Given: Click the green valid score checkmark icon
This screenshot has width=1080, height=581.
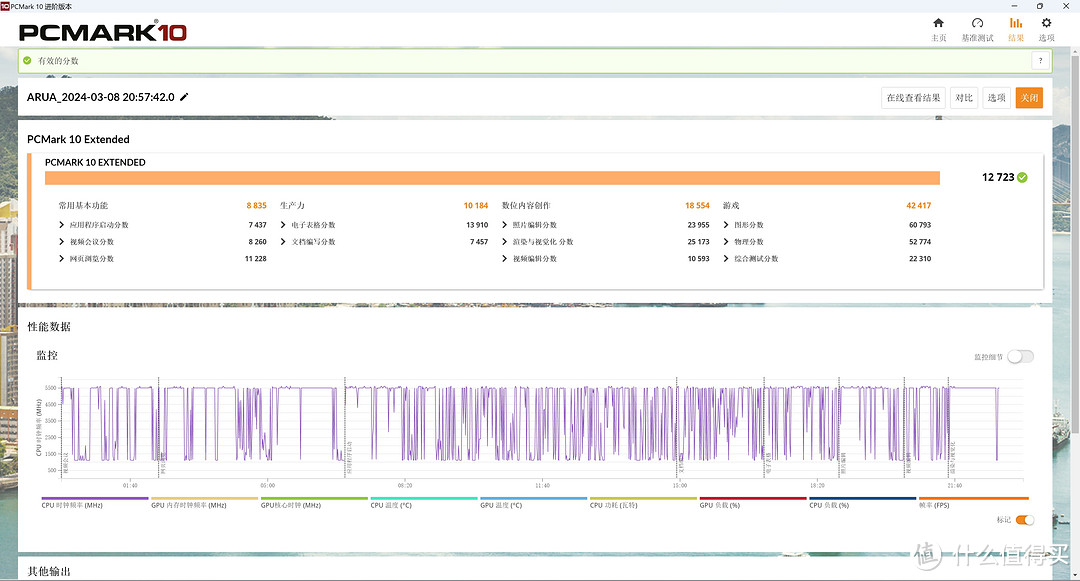Looking at the screenshot, I should [27, 61].
